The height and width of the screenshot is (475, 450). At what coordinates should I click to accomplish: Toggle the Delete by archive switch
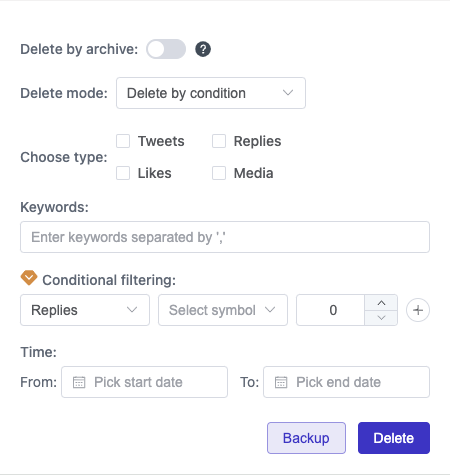[166, 49]
